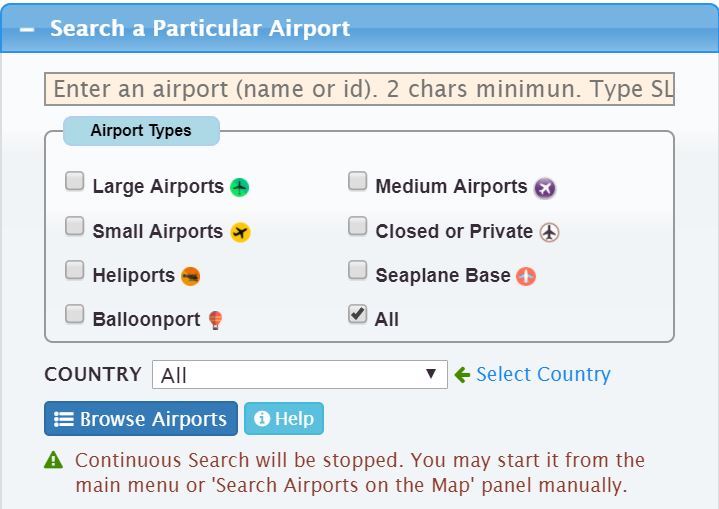Focus the airport name or id search field
The width and height of the screenshot is (719, 509).
359,89
